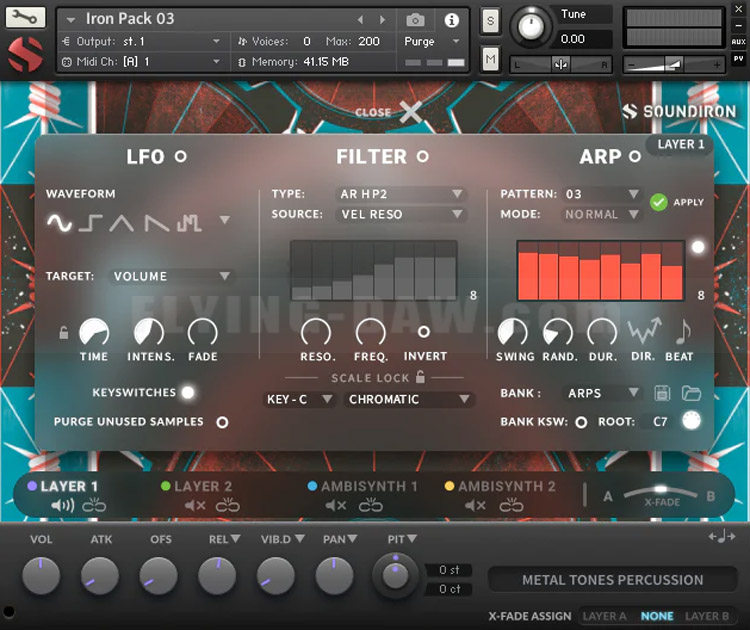Open the filter TYPE AR HP2 dropdown

[x=401, y=194]
